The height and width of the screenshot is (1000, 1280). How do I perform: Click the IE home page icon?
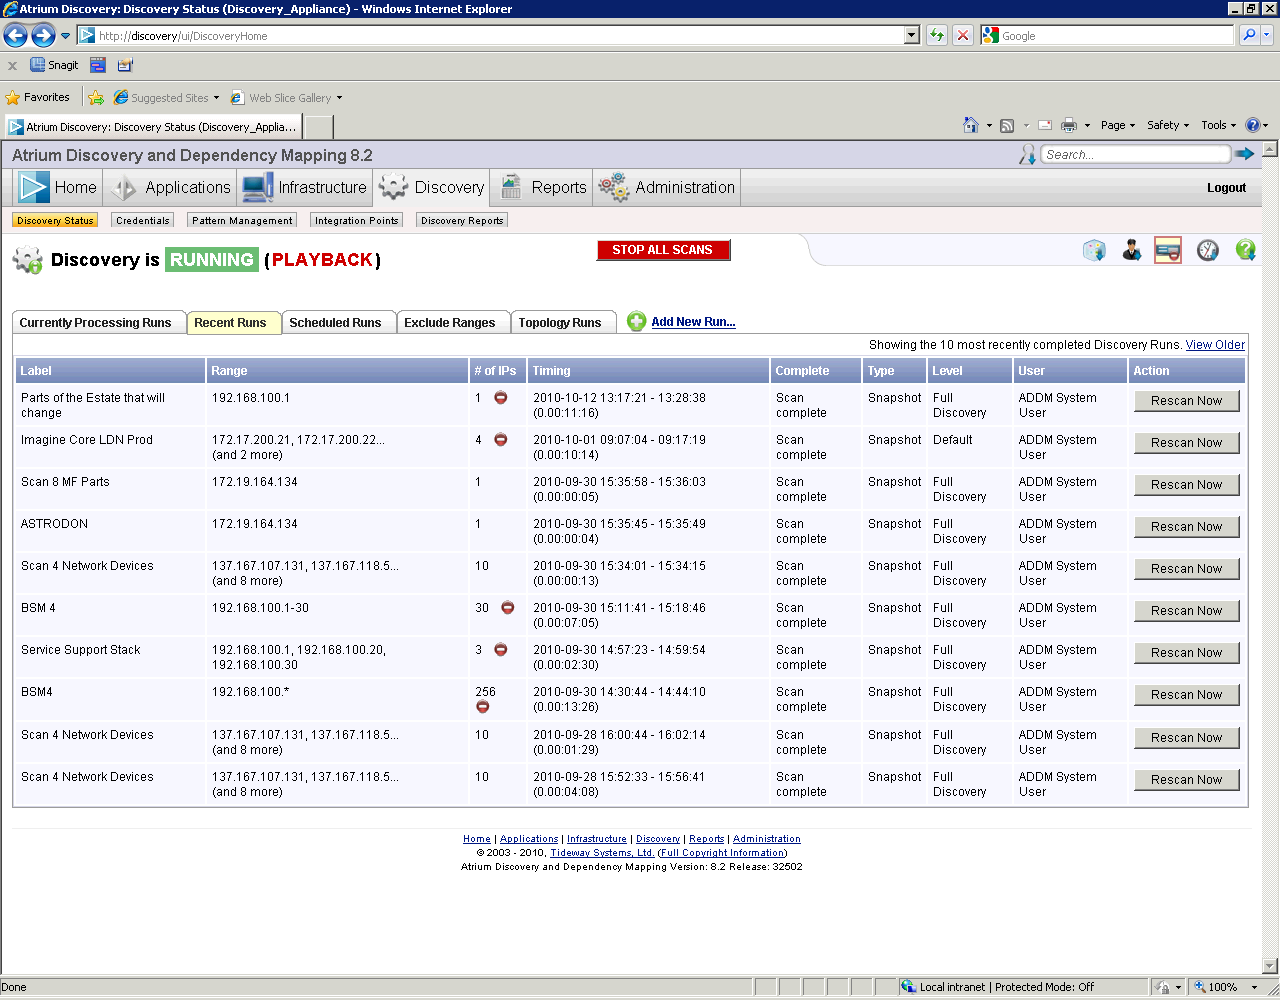click(971, 125)
